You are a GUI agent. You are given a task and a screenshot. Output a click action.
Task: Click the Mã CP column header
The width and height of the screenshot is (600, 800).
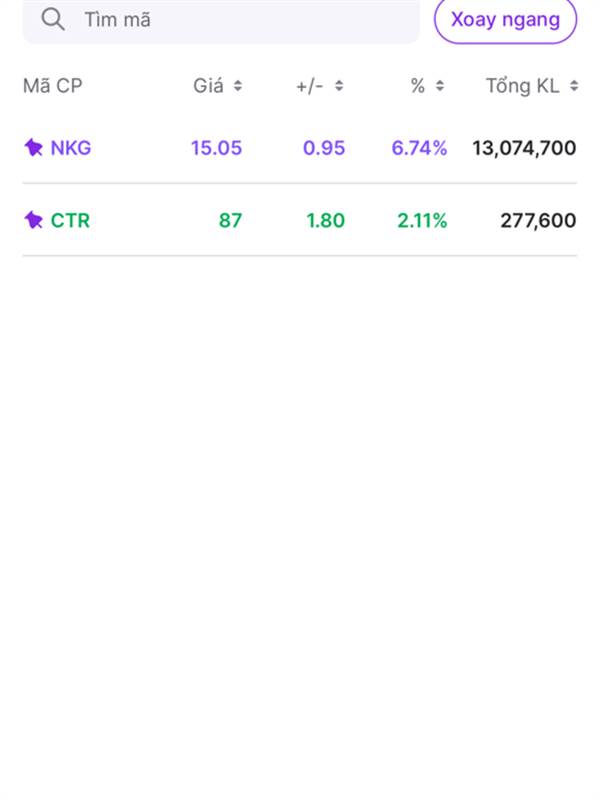[52, 86]
